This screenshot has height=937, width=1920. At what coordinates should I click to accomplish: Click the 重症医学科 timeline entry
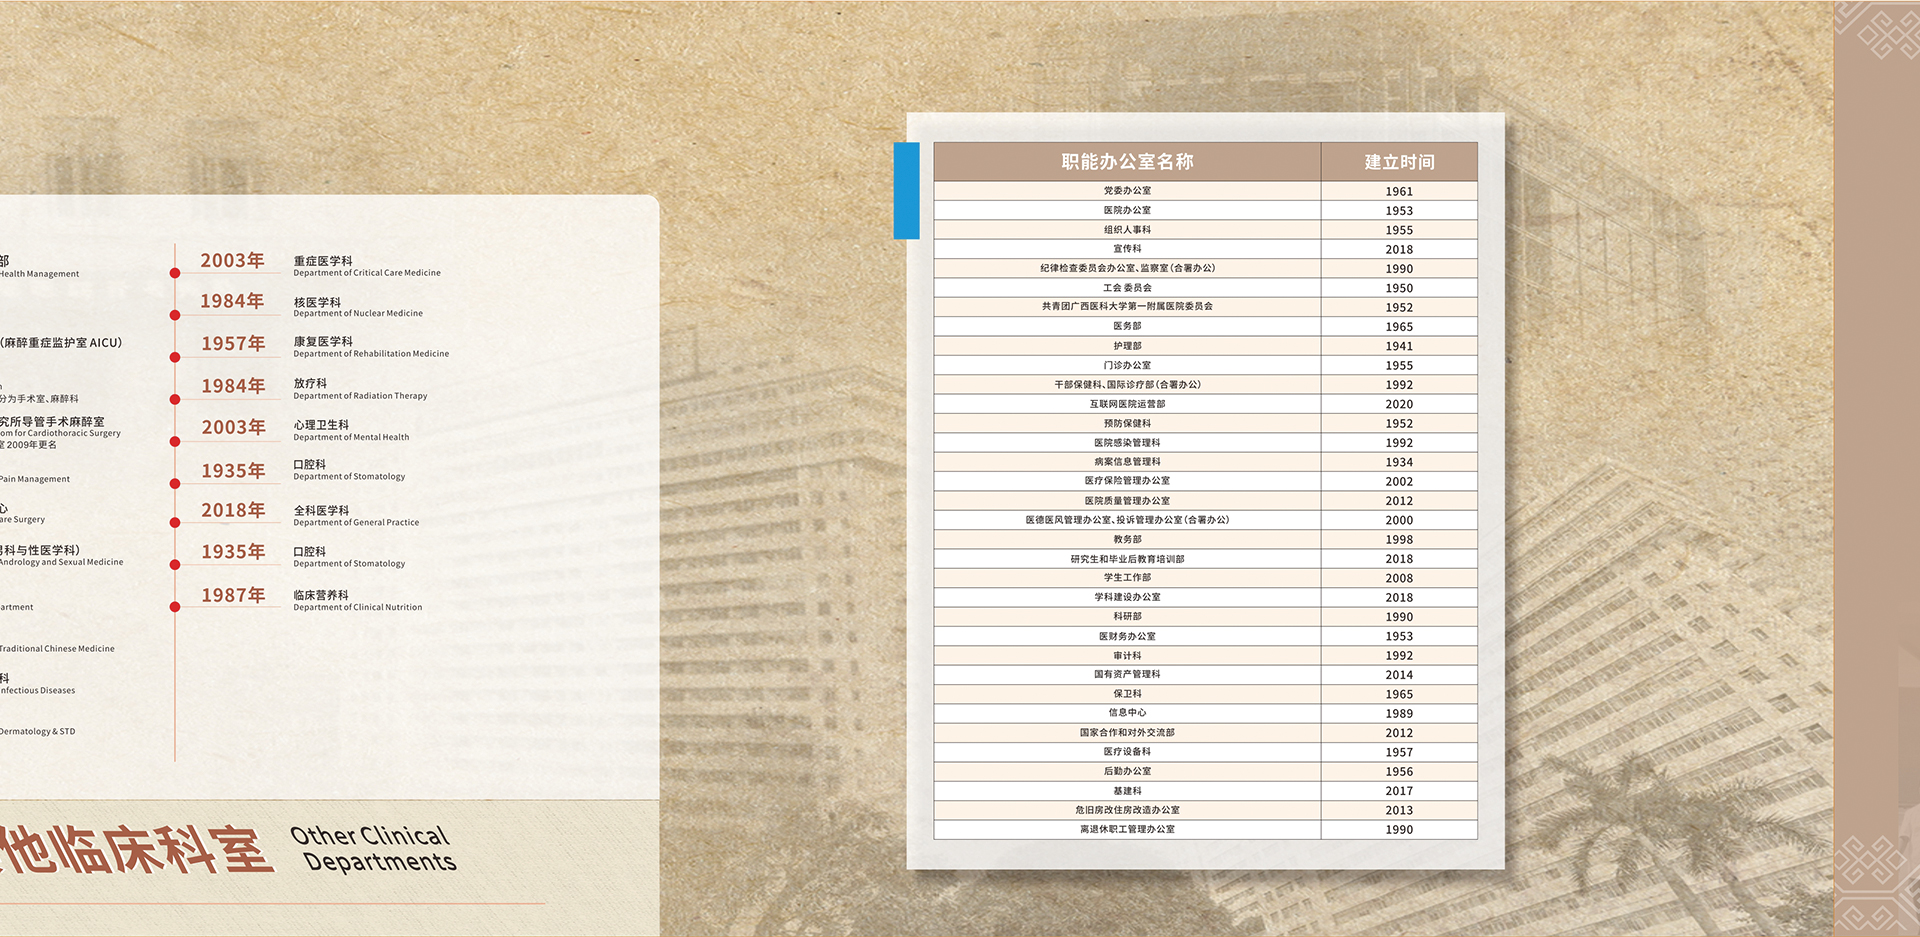[323, 261]
